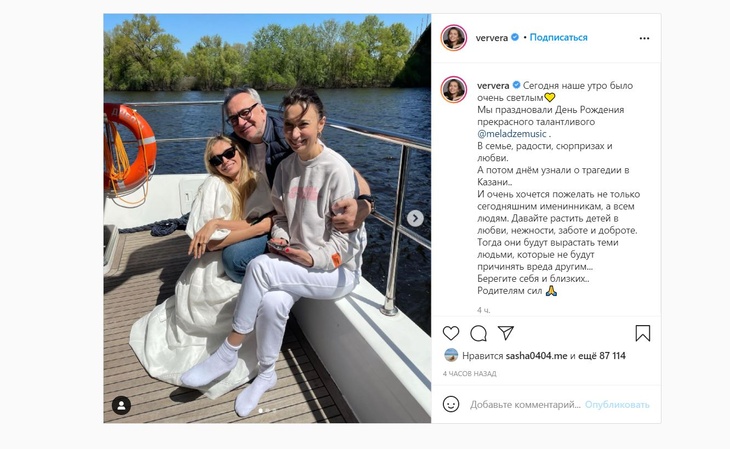Open ververa profile from header username
The height and width of the screenshot is (449, 730).
(491, 38)
